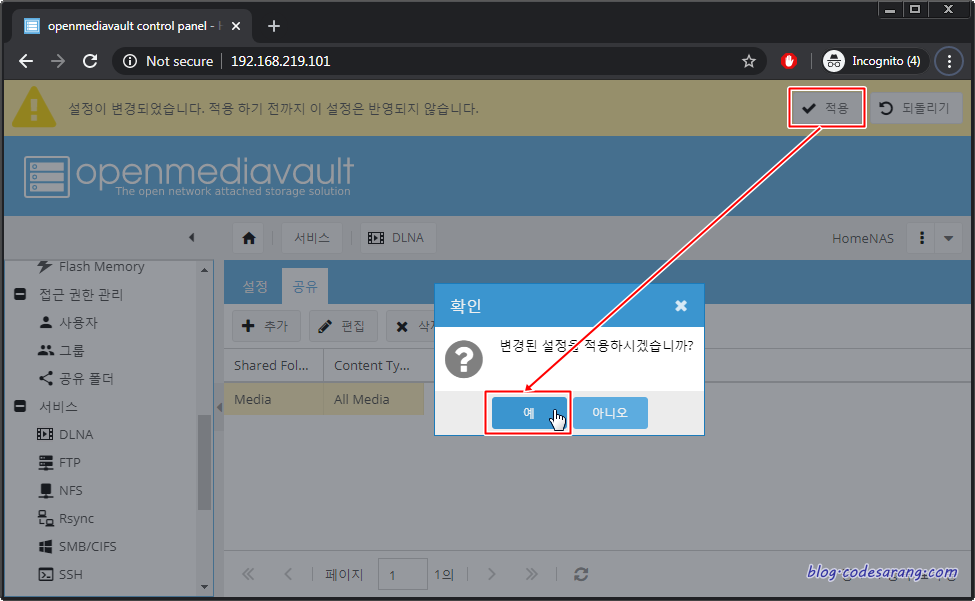Close the 확인 dialog with the X
This screenshot has height=601, width=975.
681,305
